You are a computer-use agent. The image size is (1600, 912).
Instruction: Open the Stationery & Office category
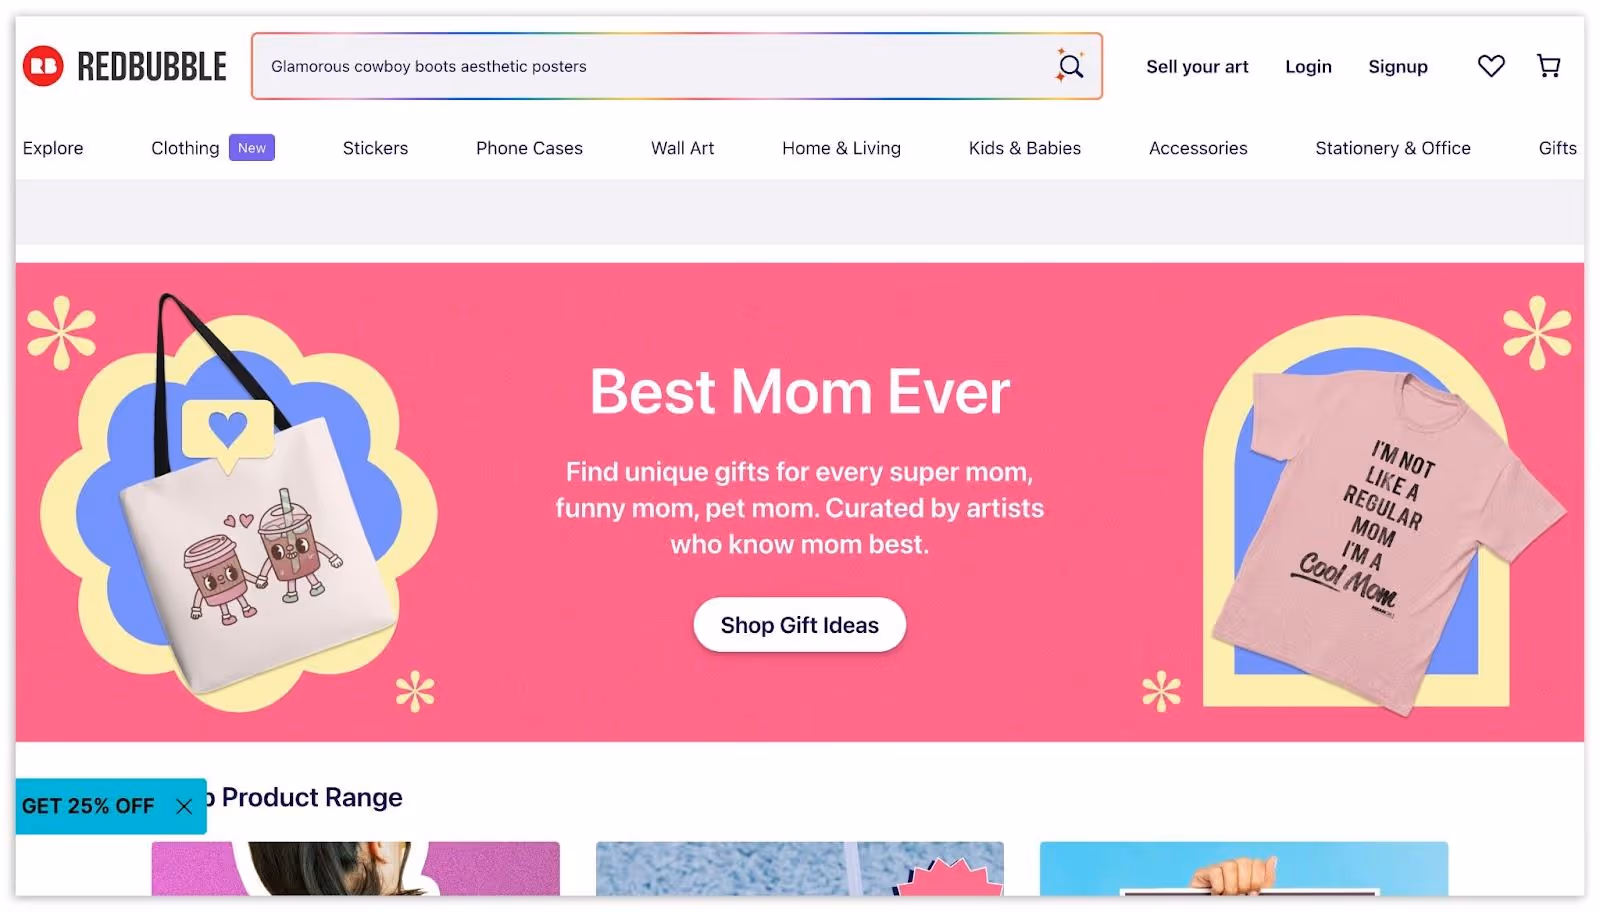click(x=1393, y=148)
